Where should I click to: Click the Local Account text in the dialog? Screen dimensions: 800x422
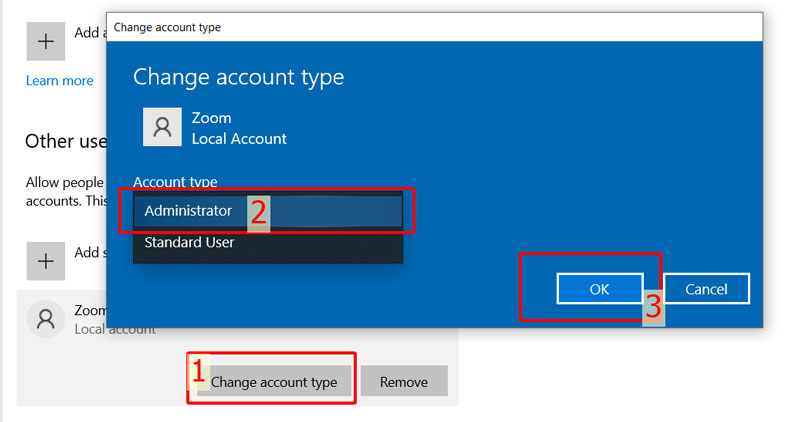pyautogui.click(x=239, y=139)
